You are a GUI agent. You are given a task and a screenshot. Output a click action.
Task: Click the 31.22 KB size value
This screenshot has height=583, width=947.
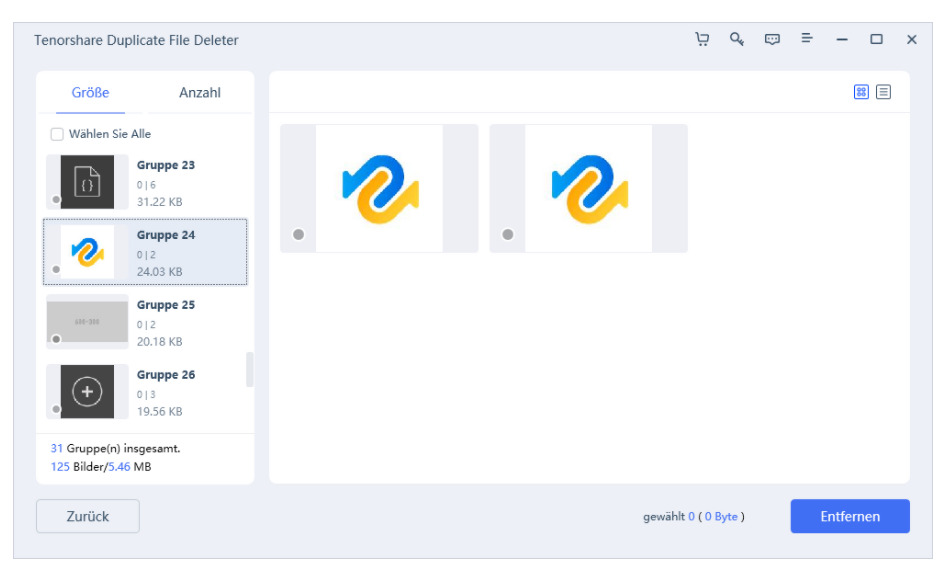tap(159, 202)
